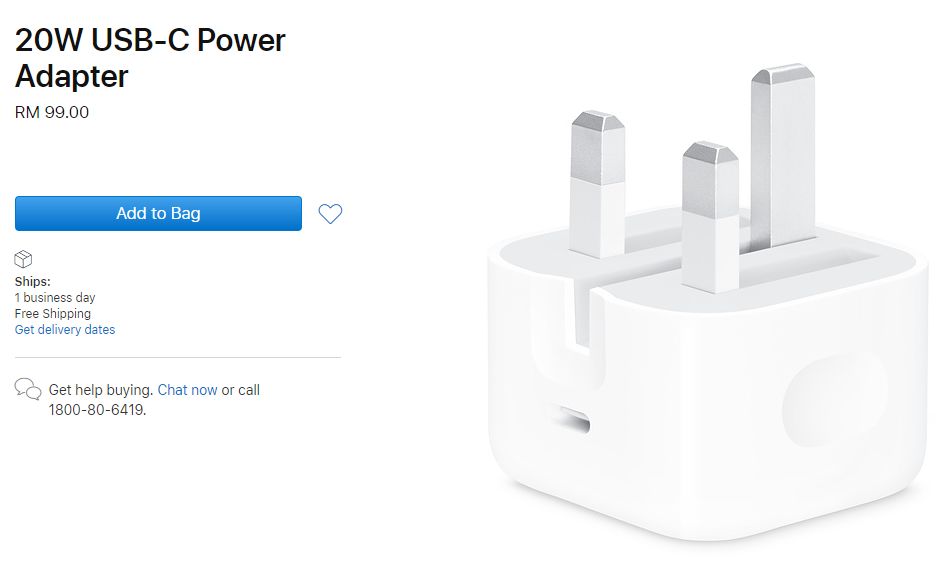Select the RM 99.00 price text
Viewport: 944px width, 564px height.
[52, 113]
